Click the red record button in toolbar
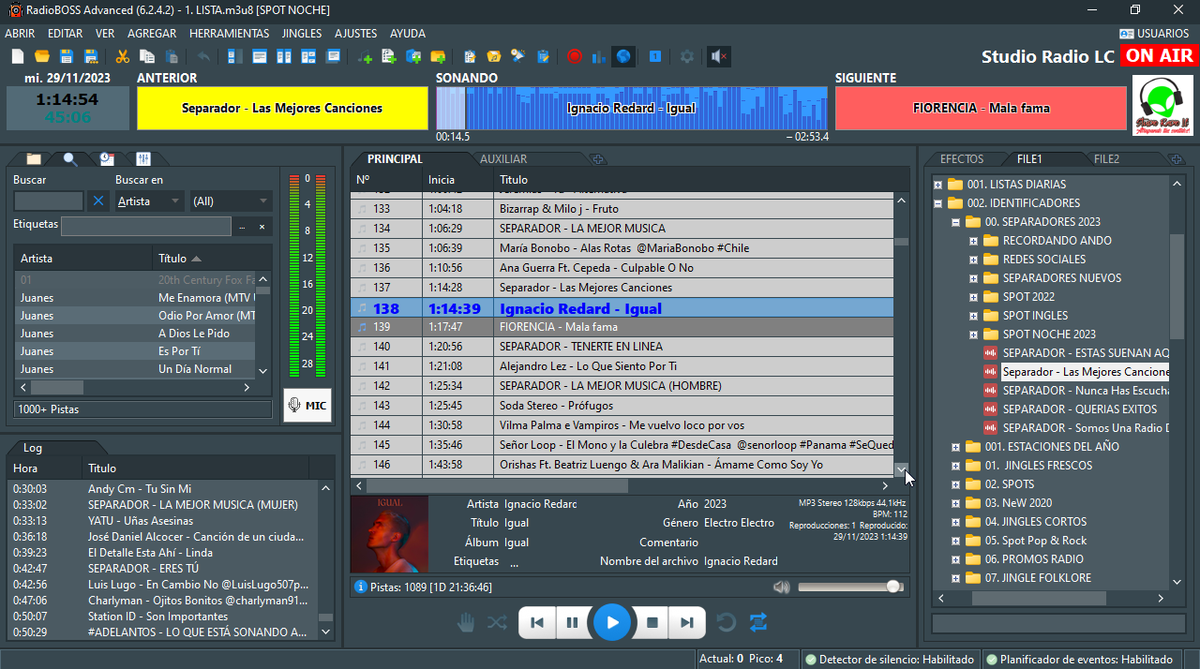The width and height of the screenshot is (1200, 669). (574, 57)
